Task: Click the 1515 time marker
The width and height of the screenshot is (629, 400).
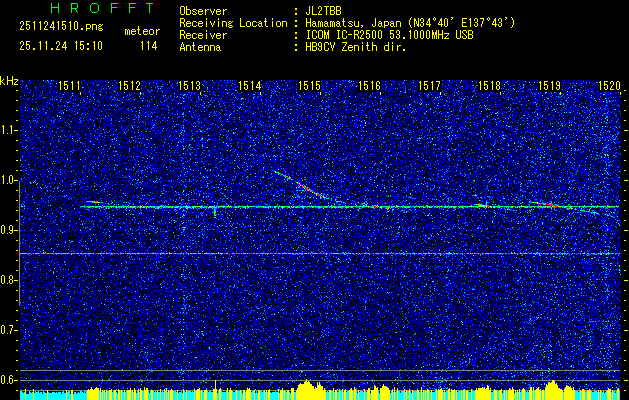Action: click(309, 87)
